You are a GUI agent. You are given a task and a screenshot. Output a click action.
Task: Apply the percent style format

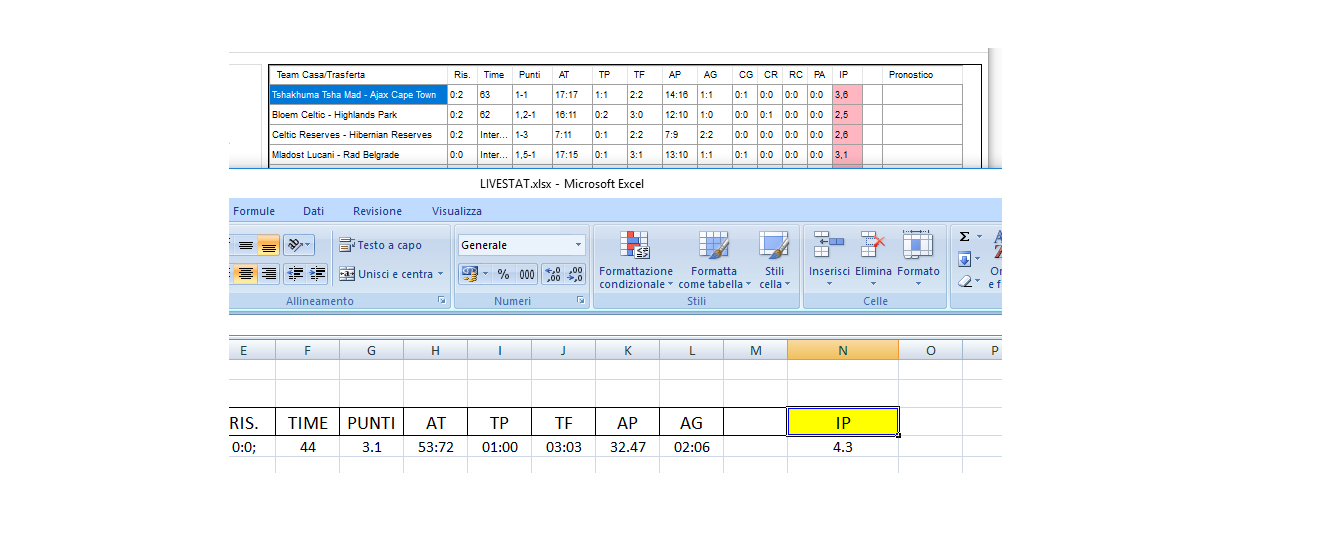[x=503, y=273]
